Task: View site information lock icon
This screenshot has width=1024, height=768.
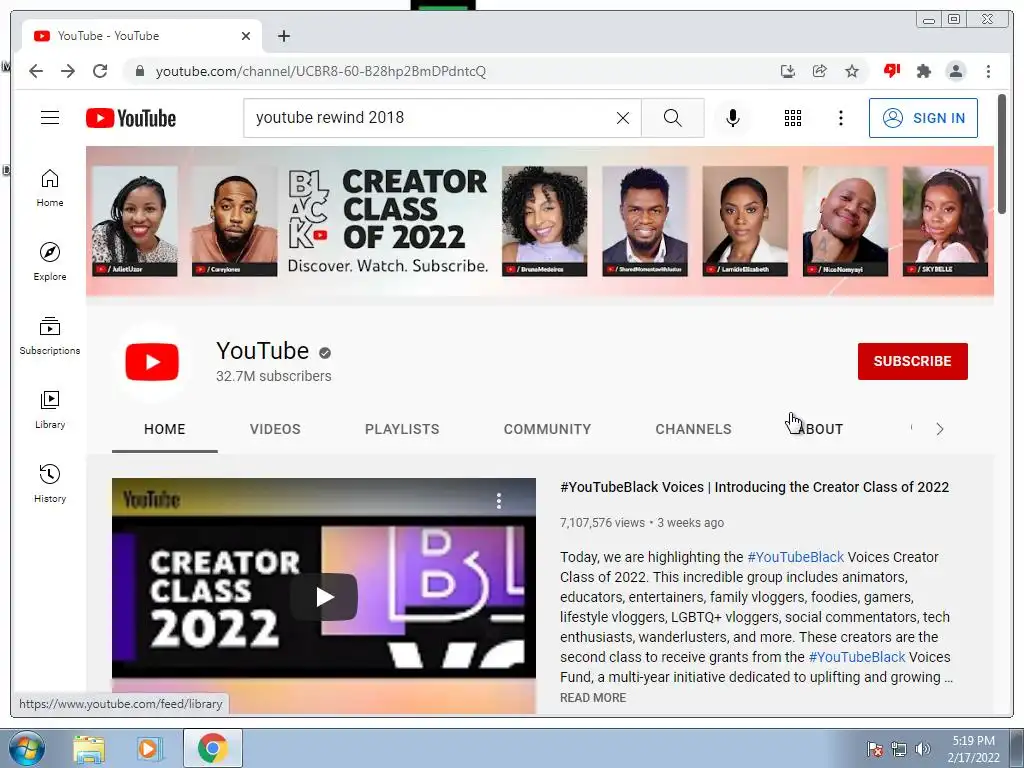Action: coord(139,71)
